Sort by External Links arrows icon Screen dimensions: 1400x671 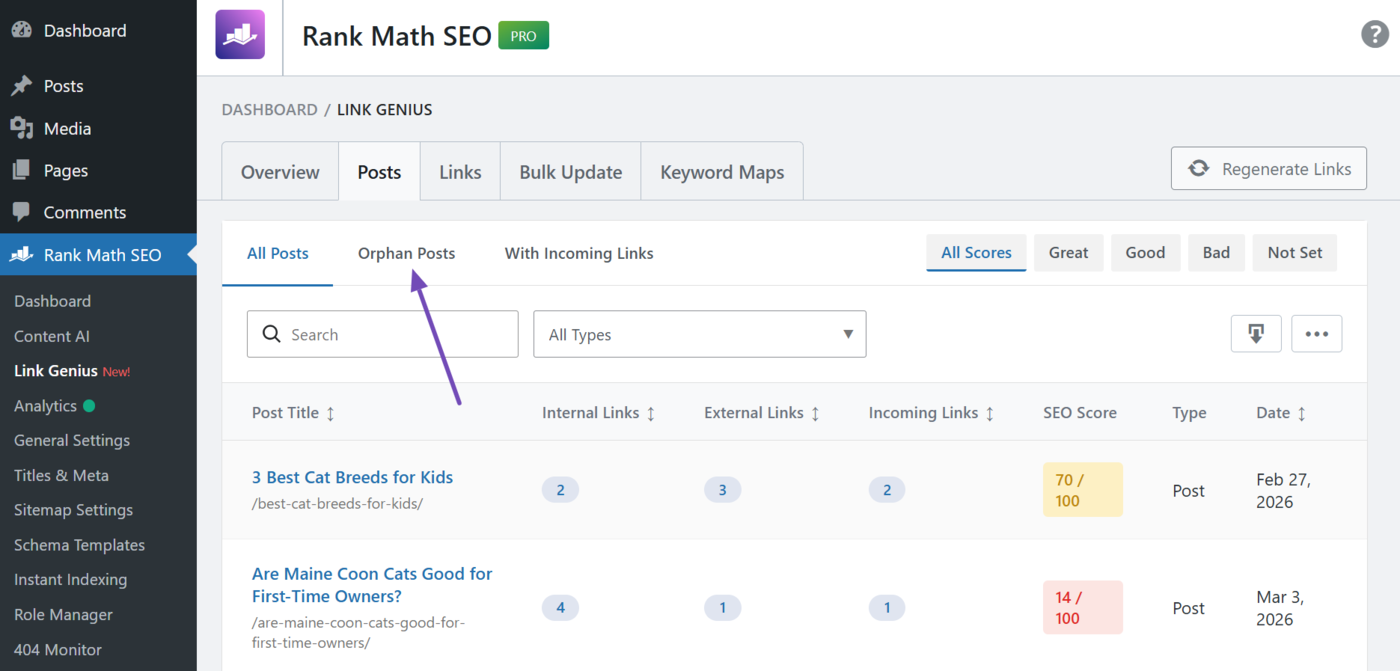(815, 413)
